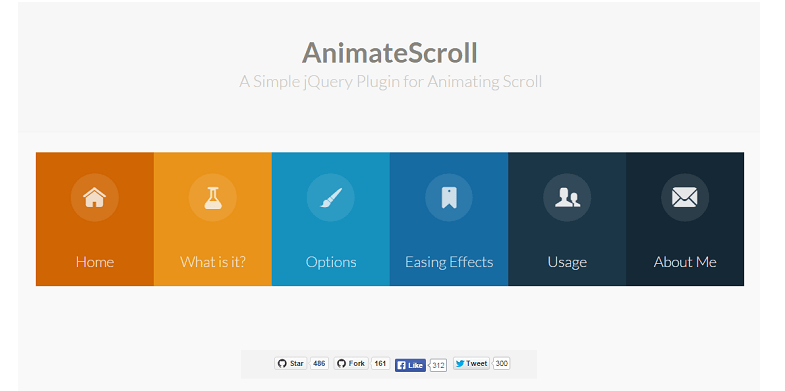
Task: Go to the Home label
Action: 95,262
